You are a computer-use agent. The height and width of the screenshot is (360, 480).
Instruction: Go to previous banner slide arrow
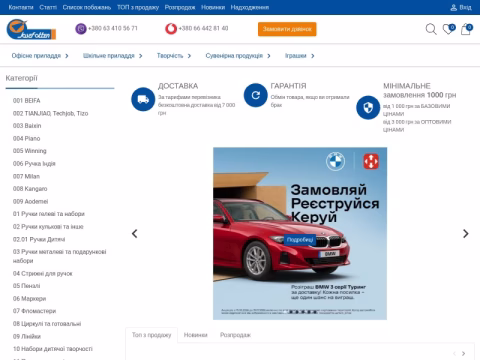click(135, 234)
